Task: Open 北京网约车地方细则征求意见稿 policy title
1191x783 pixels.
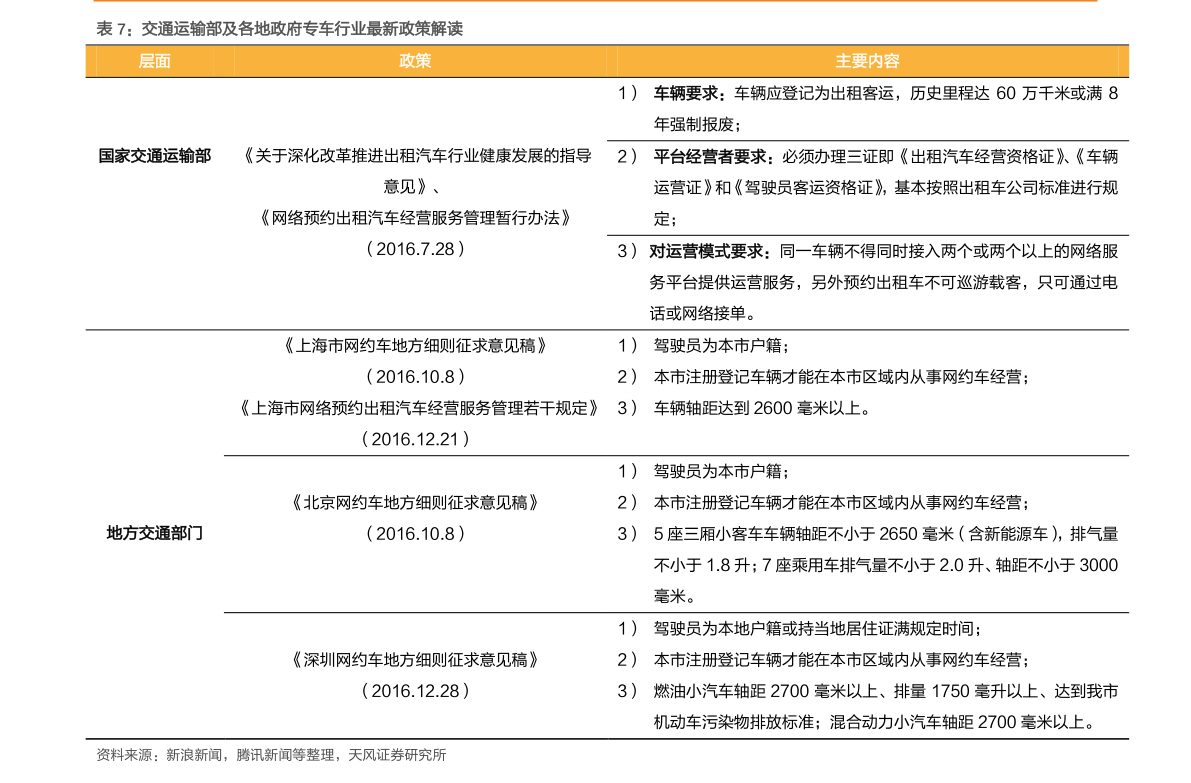Action: coord(415,502)
